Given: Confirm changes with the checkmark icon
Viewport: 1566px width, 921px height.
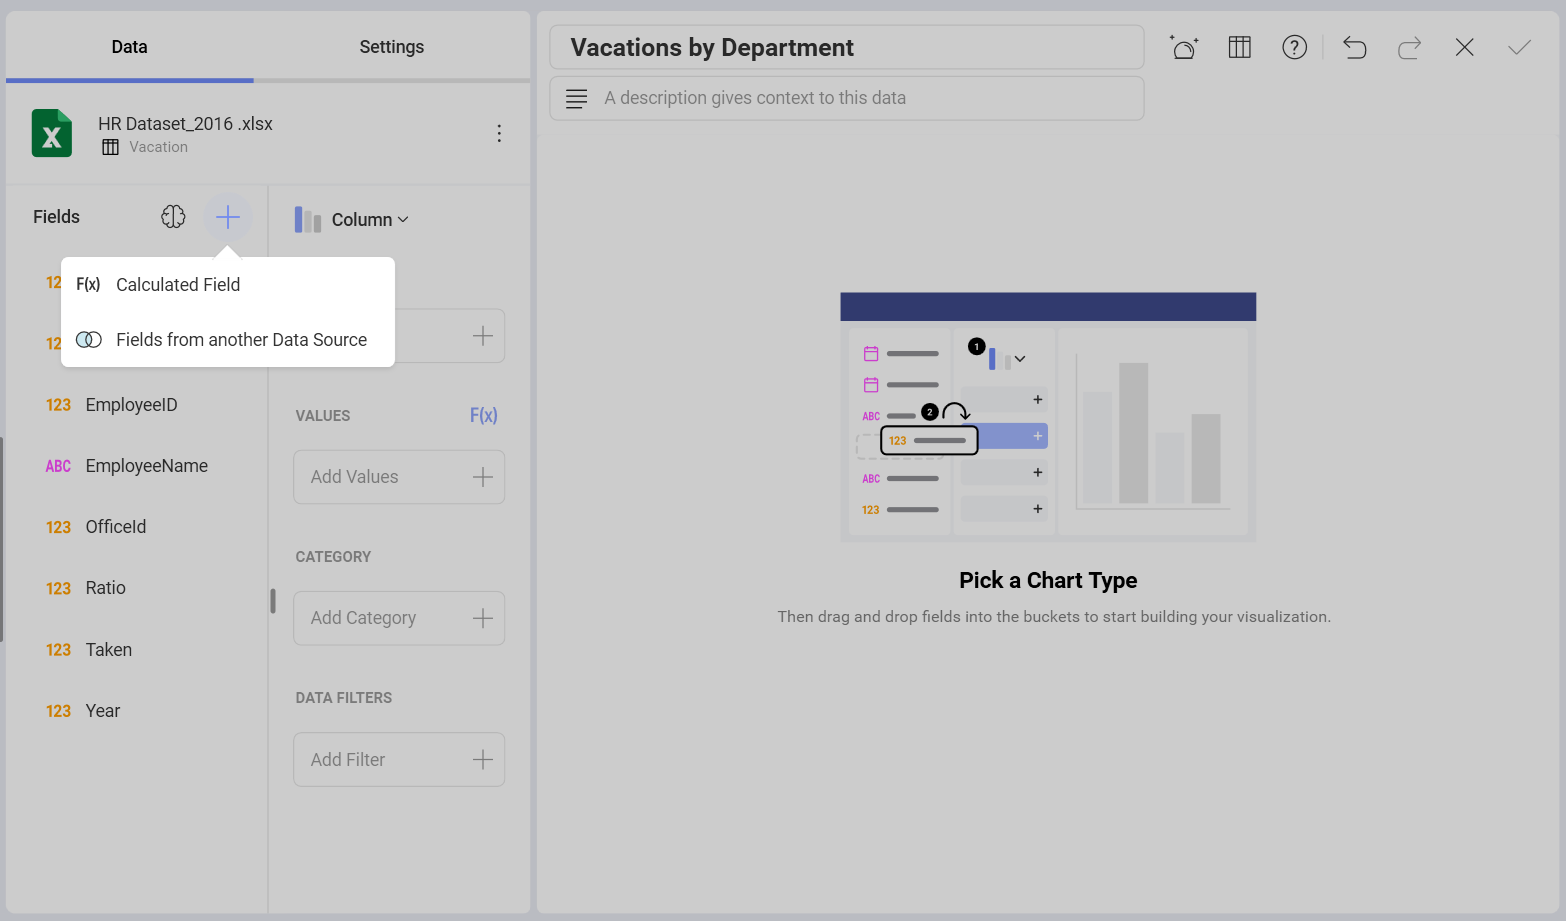Looking at the screenshot, I should click(x=1520, y=47).
